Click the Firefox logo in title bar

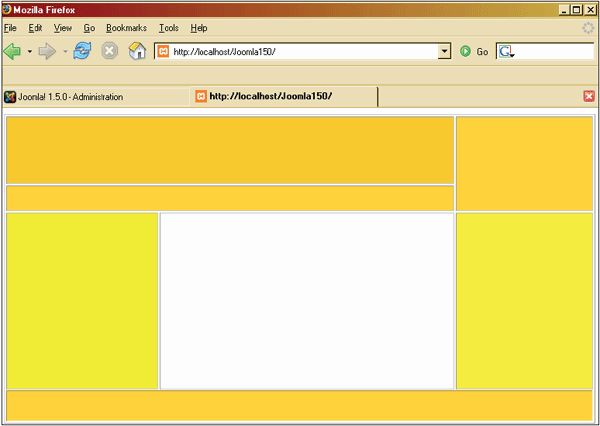(7, 9)
